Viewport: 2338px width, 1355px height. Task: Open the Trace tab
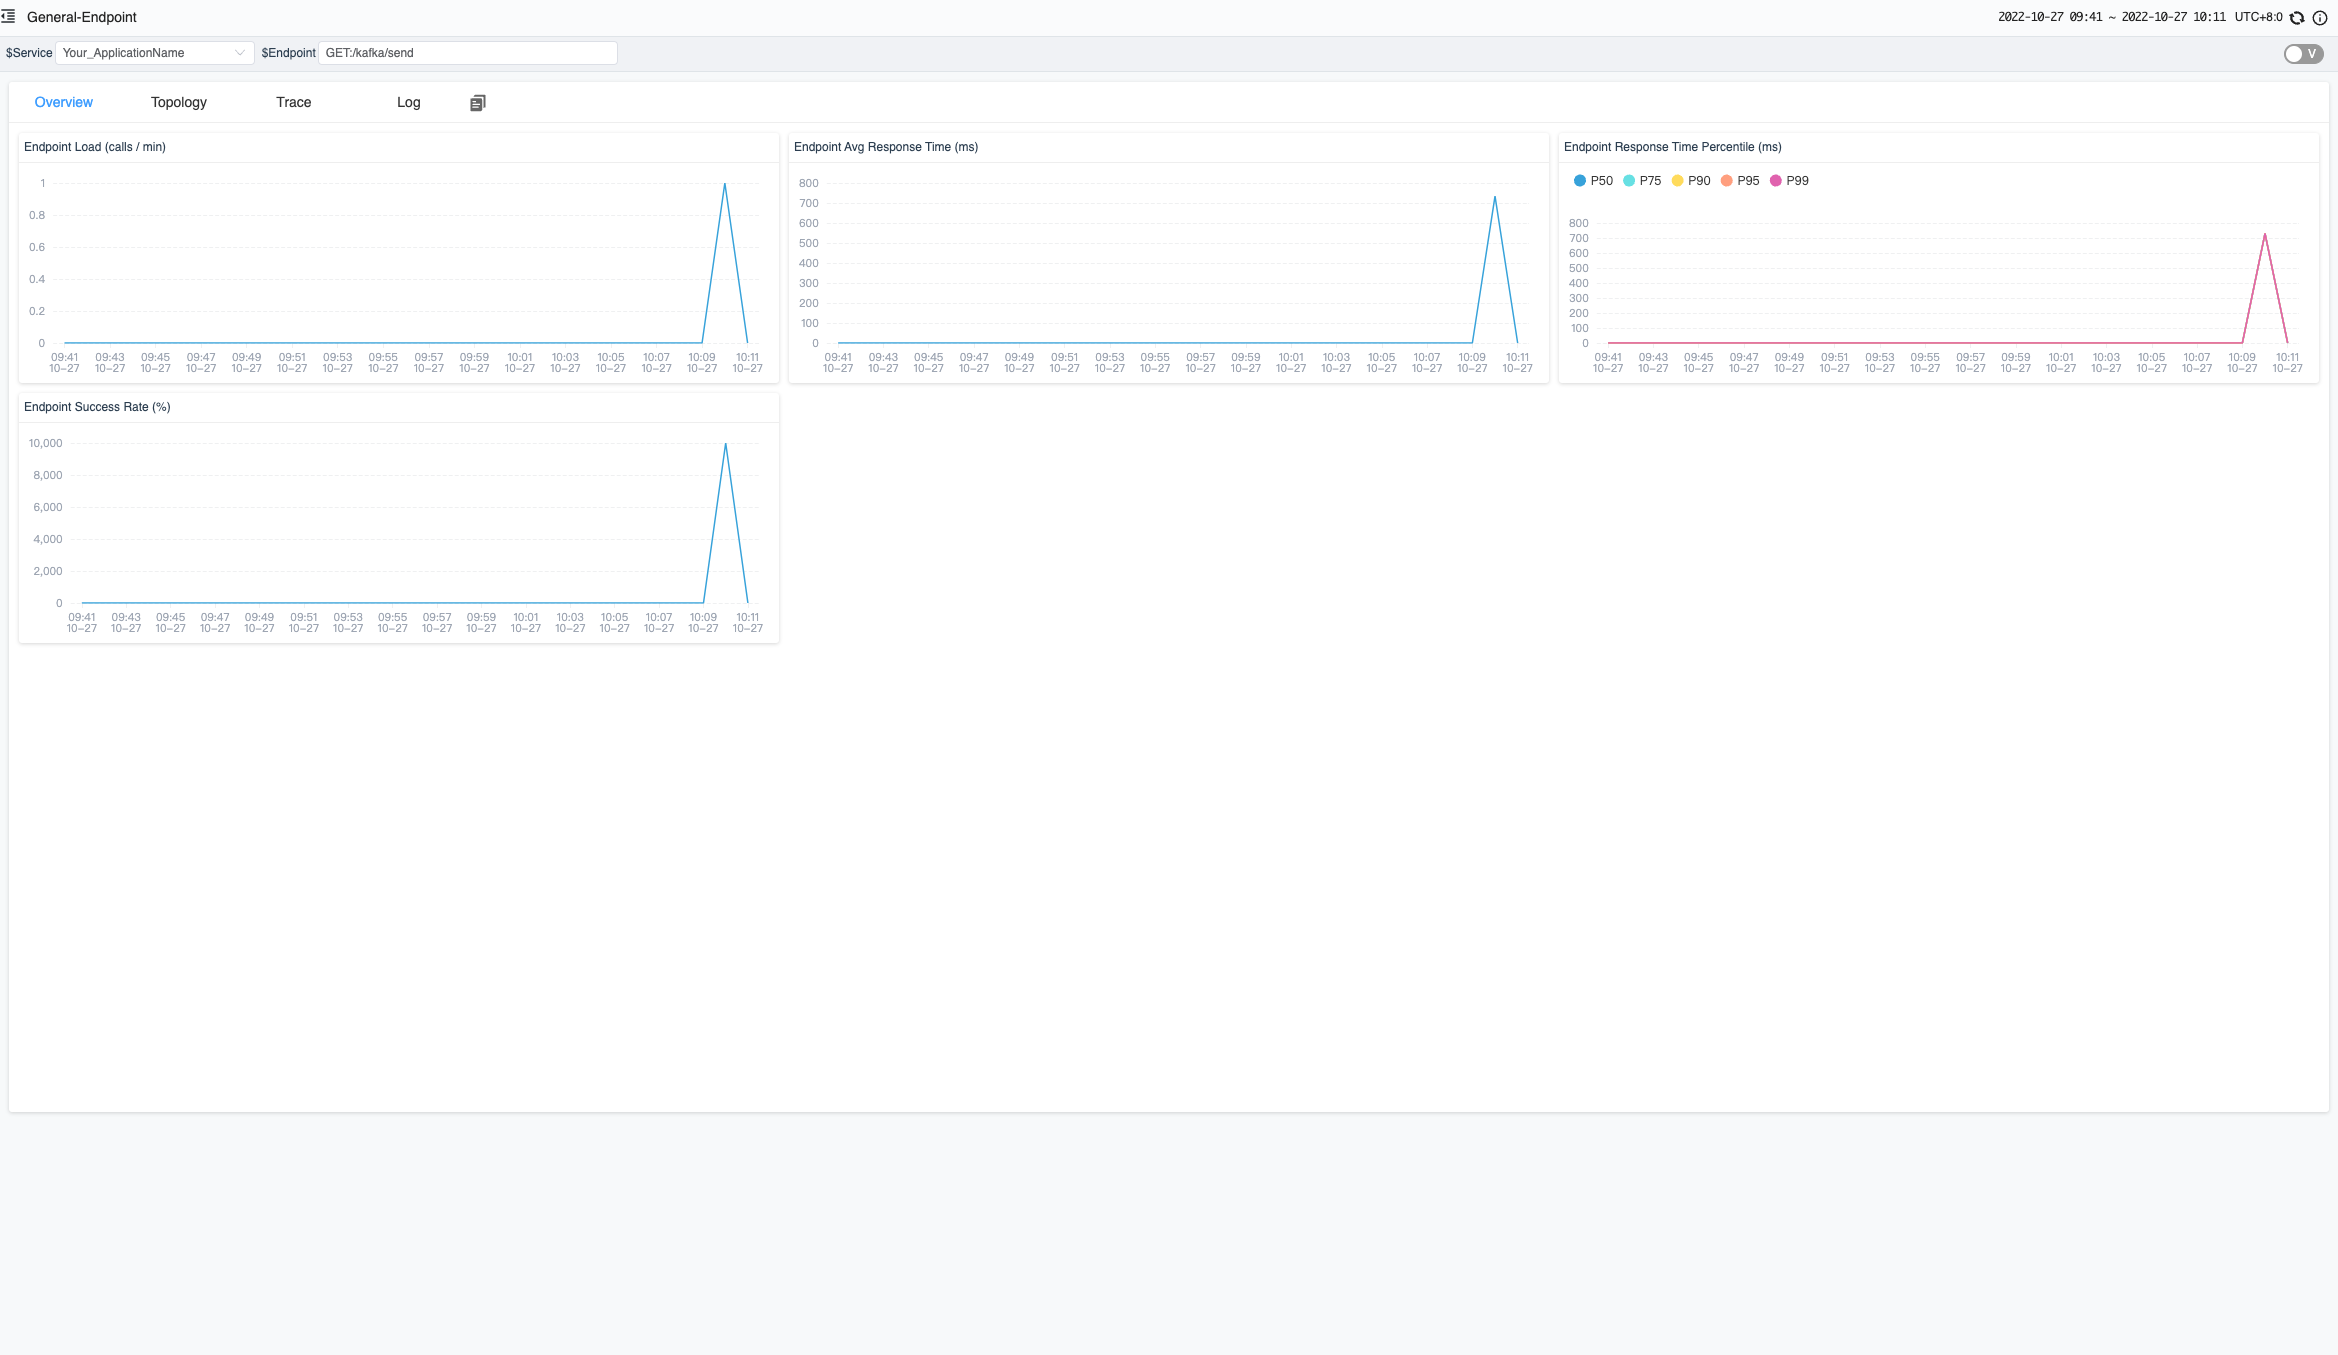point(294,102)
